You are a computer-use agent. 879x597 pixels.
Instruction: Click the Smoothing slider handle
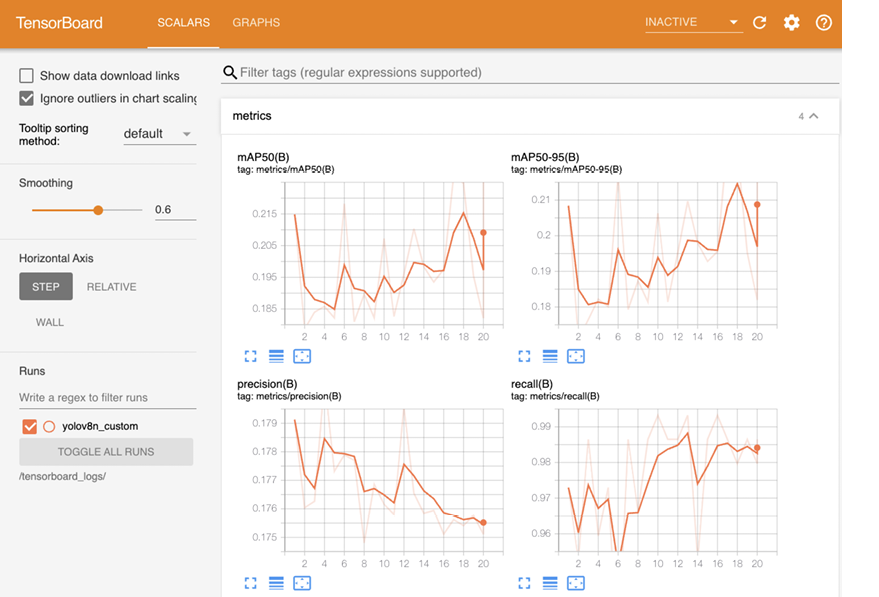(98, 210)
